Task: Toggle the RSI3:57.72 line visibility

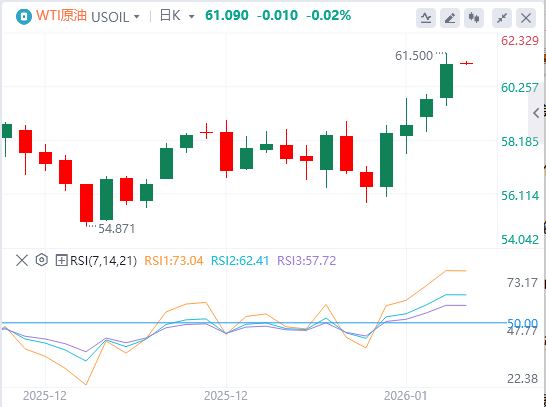Action: coord(307,261)
